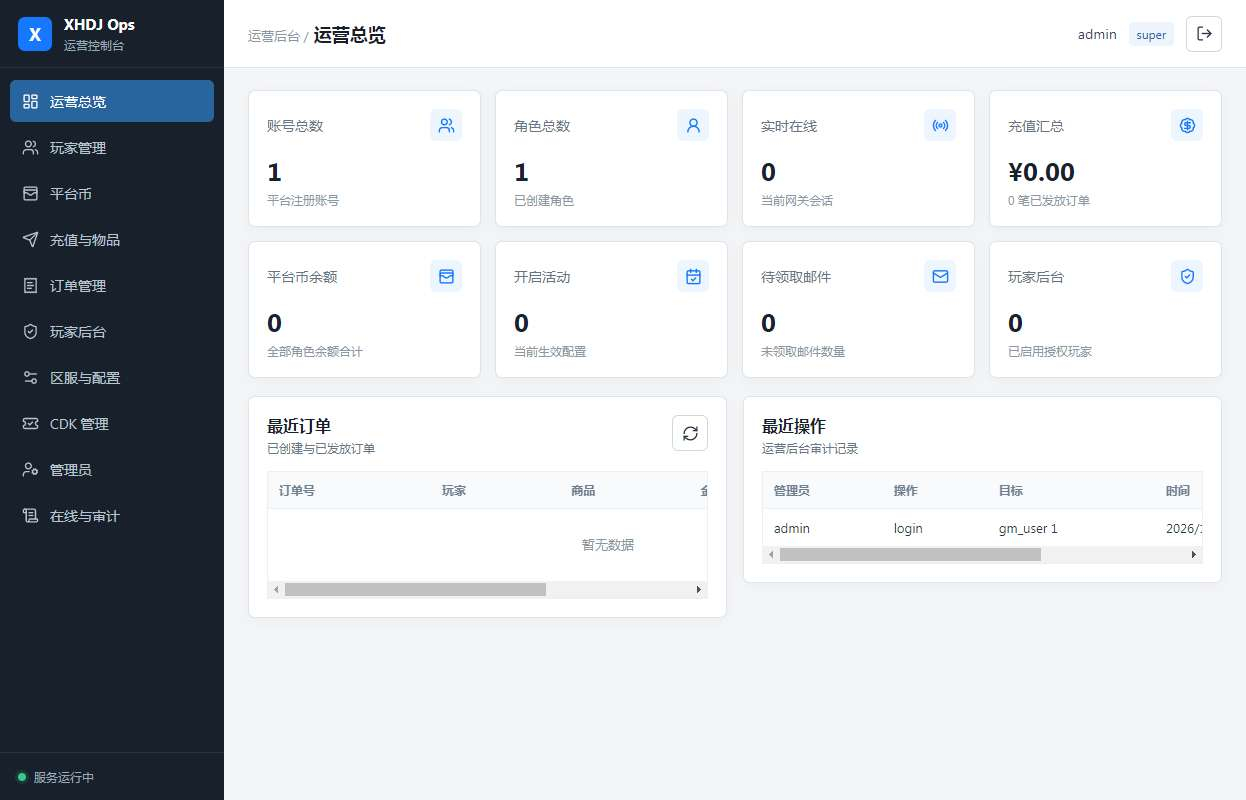Viewport: 1246px width, 800px height.
Task: Click the 管理员 column header in 最近操作
Action: pos(792,490)
